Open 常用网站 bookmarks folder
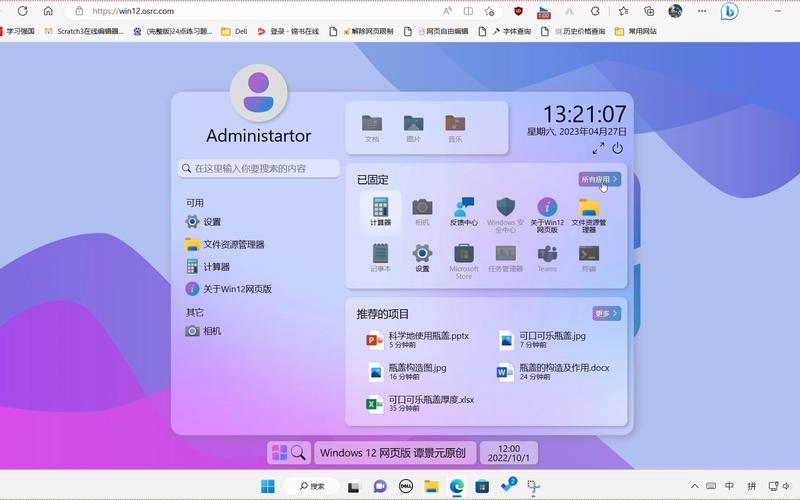Image resolution: width=800 pixels, height=500 pixels. 636,31
